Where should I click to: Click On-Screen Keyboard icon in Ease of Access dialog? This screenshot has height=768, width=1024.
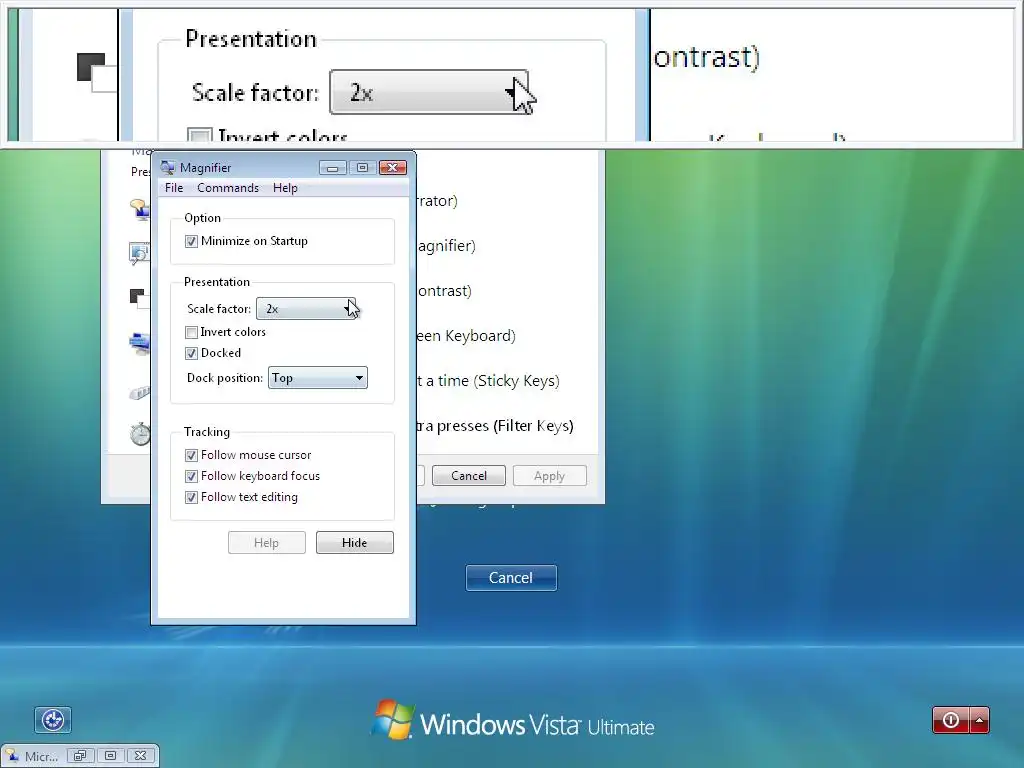140,344
